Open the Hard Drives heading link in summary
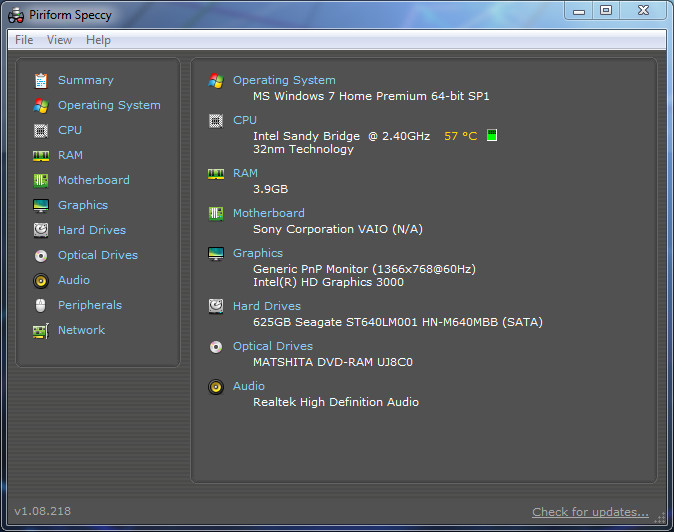 coord(267,306)
